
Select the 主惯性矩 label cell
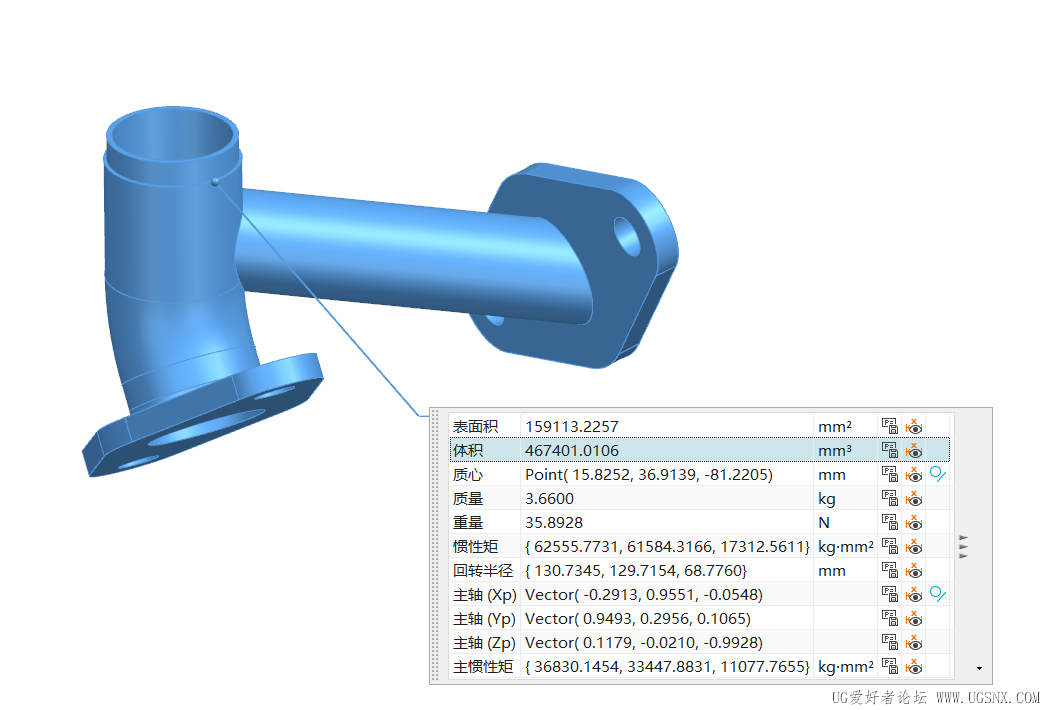tap(485, 666)
